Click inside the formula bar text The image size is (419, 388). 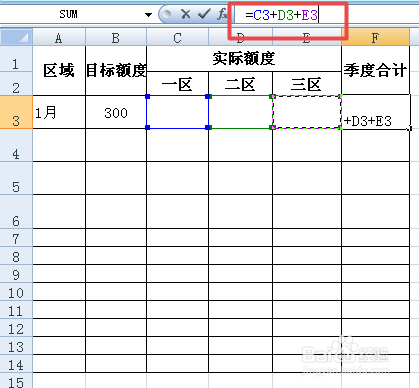click(282, 15)
